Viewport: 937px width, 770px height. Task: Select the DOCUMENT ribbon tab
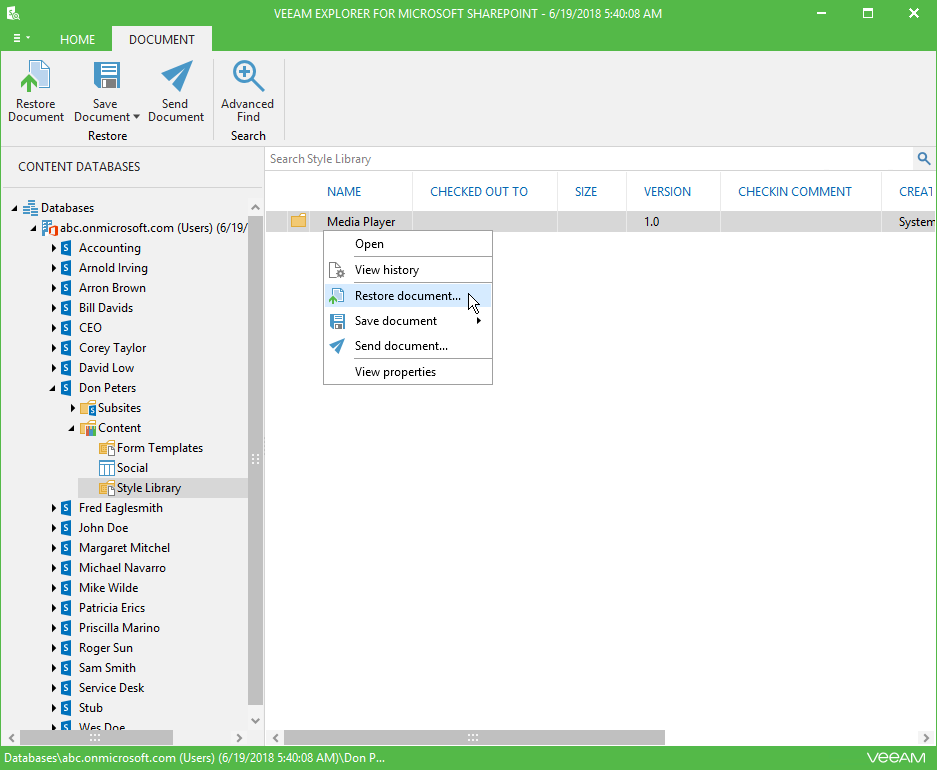click(162, 39)
